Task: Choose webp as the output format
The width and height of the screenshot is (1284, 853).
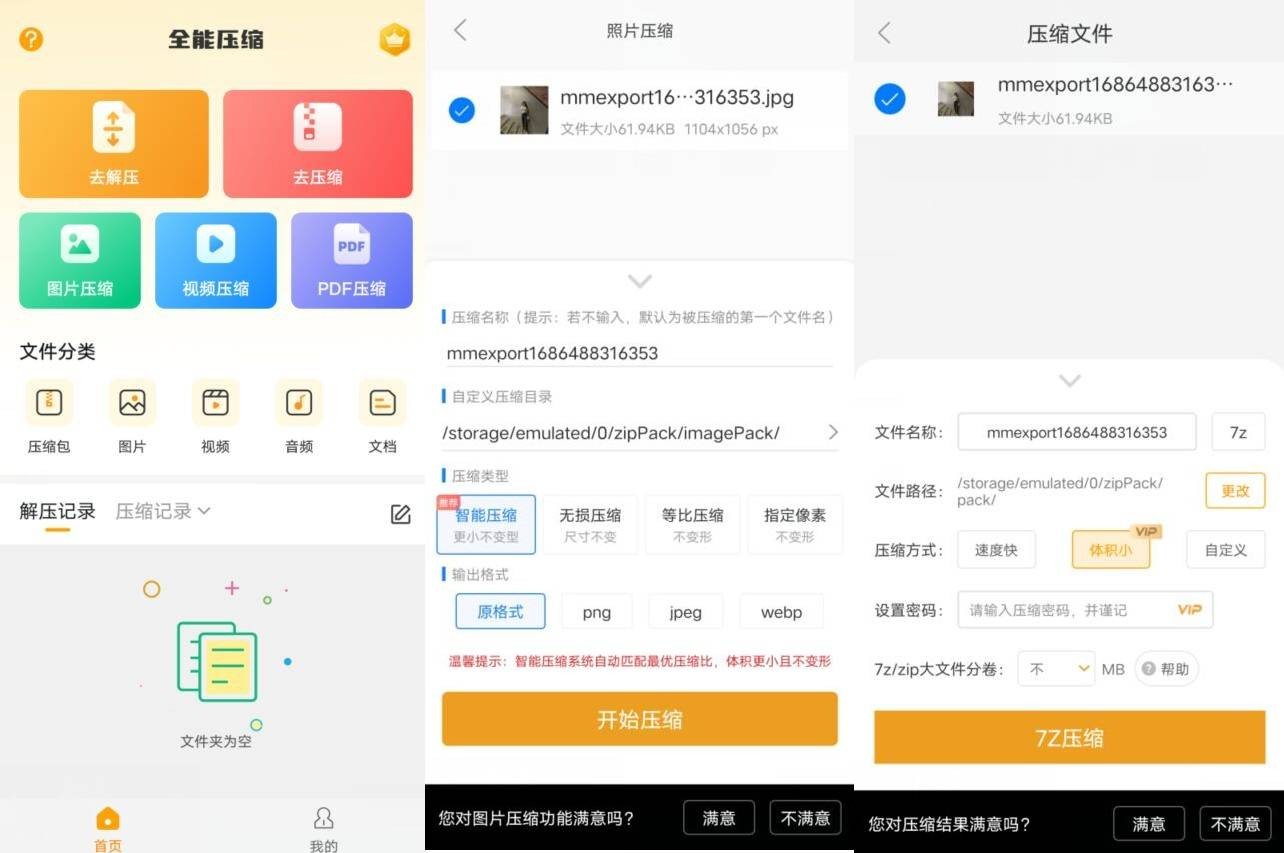Action: (781, 612)
